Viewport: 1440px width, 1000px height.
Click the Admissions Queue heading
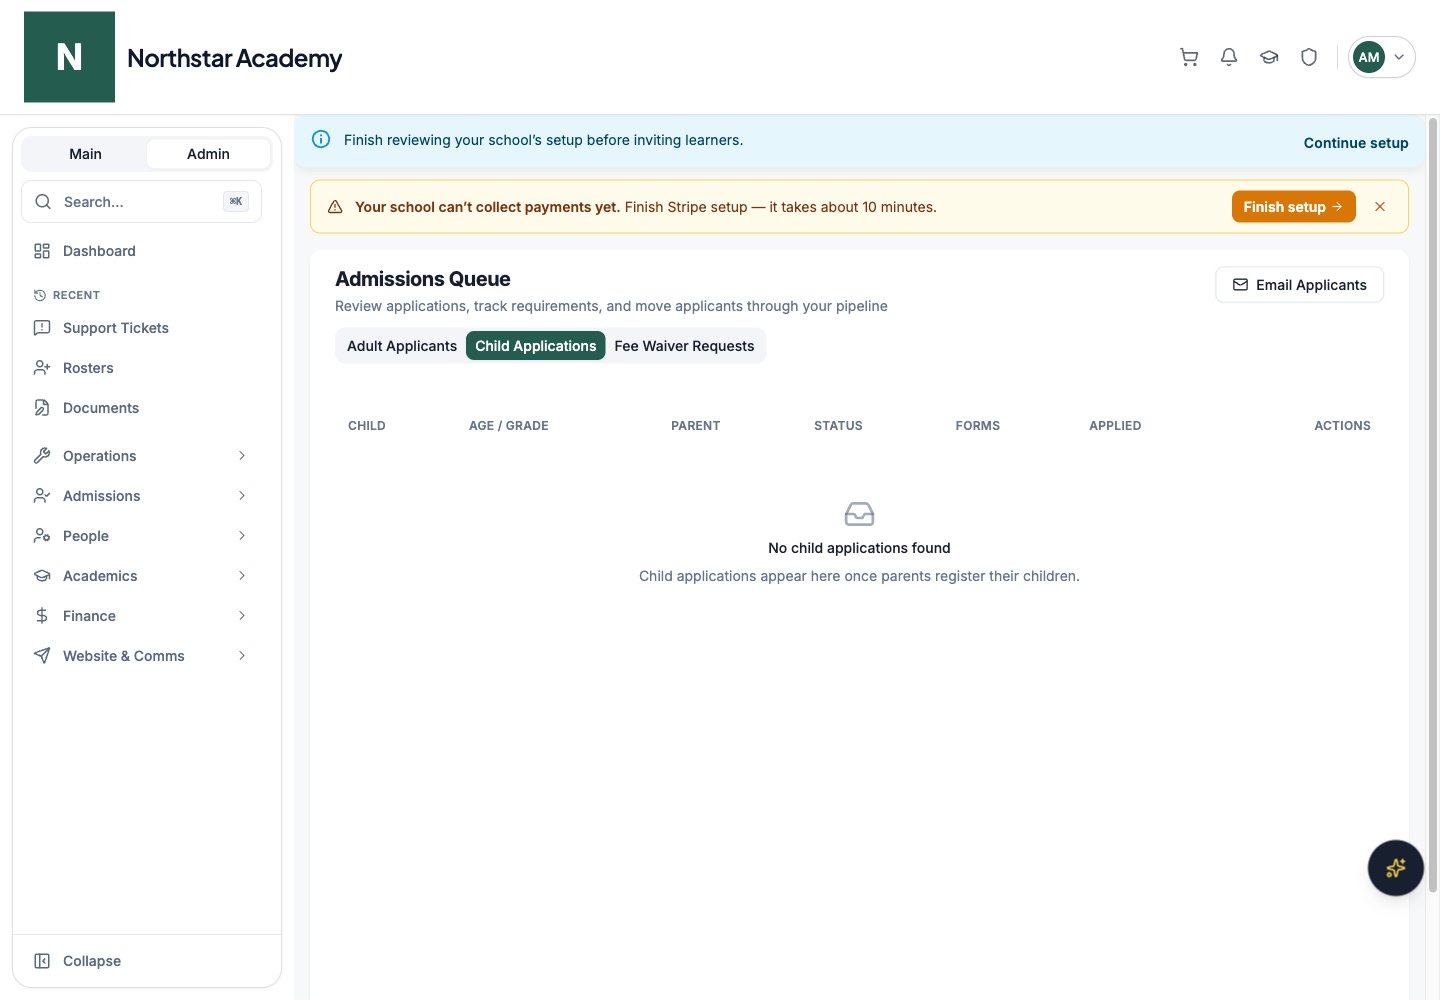(x=423, y=279)
